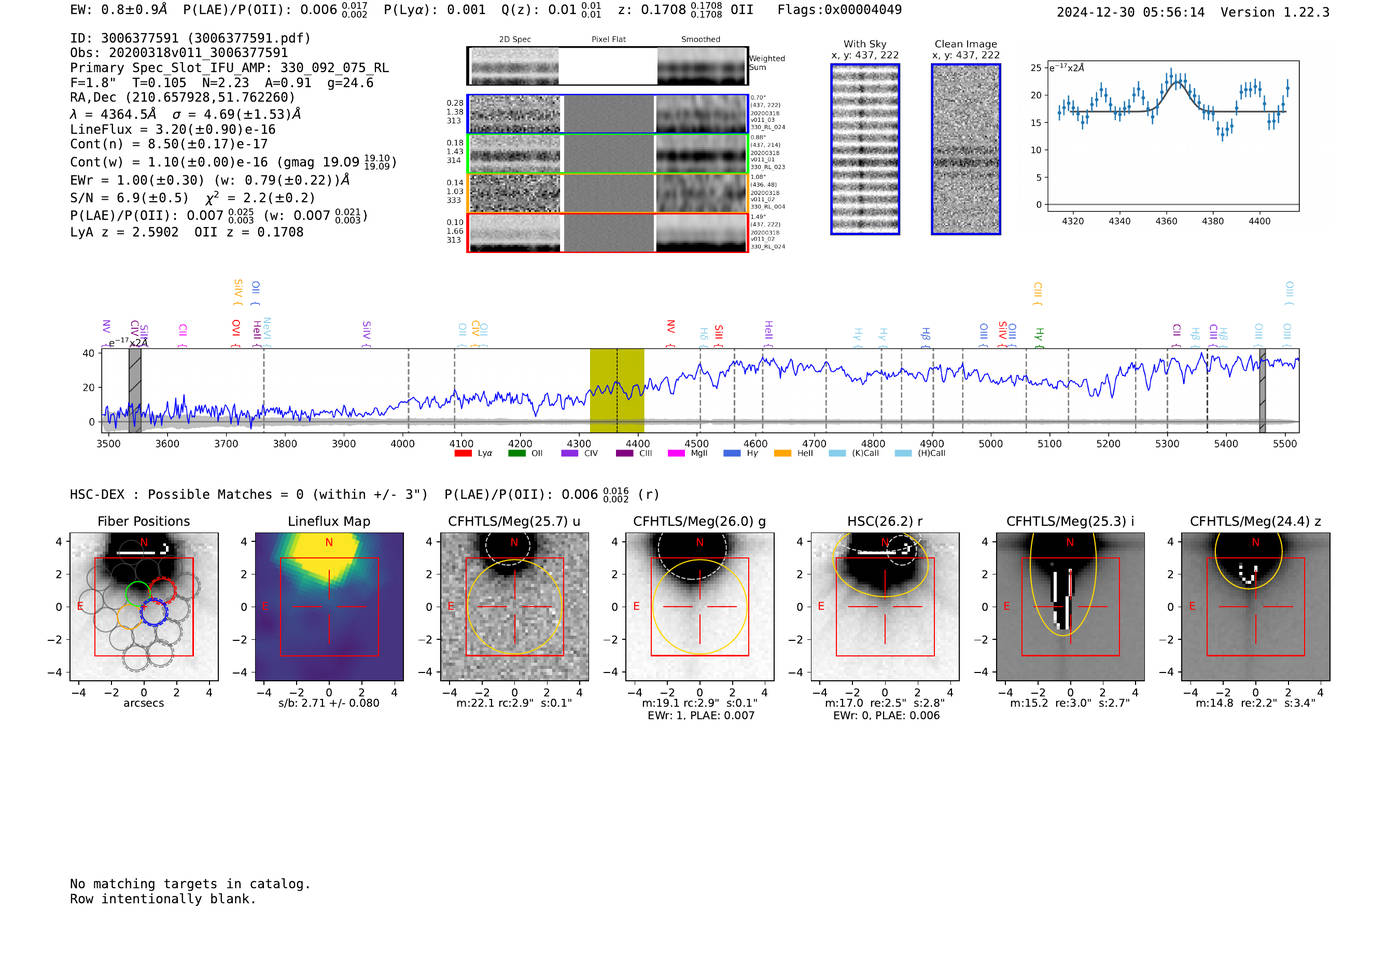The image size is (1400, 953).
Task: Select 'Row intentionally blank.' text
Action: coord(163,899)
